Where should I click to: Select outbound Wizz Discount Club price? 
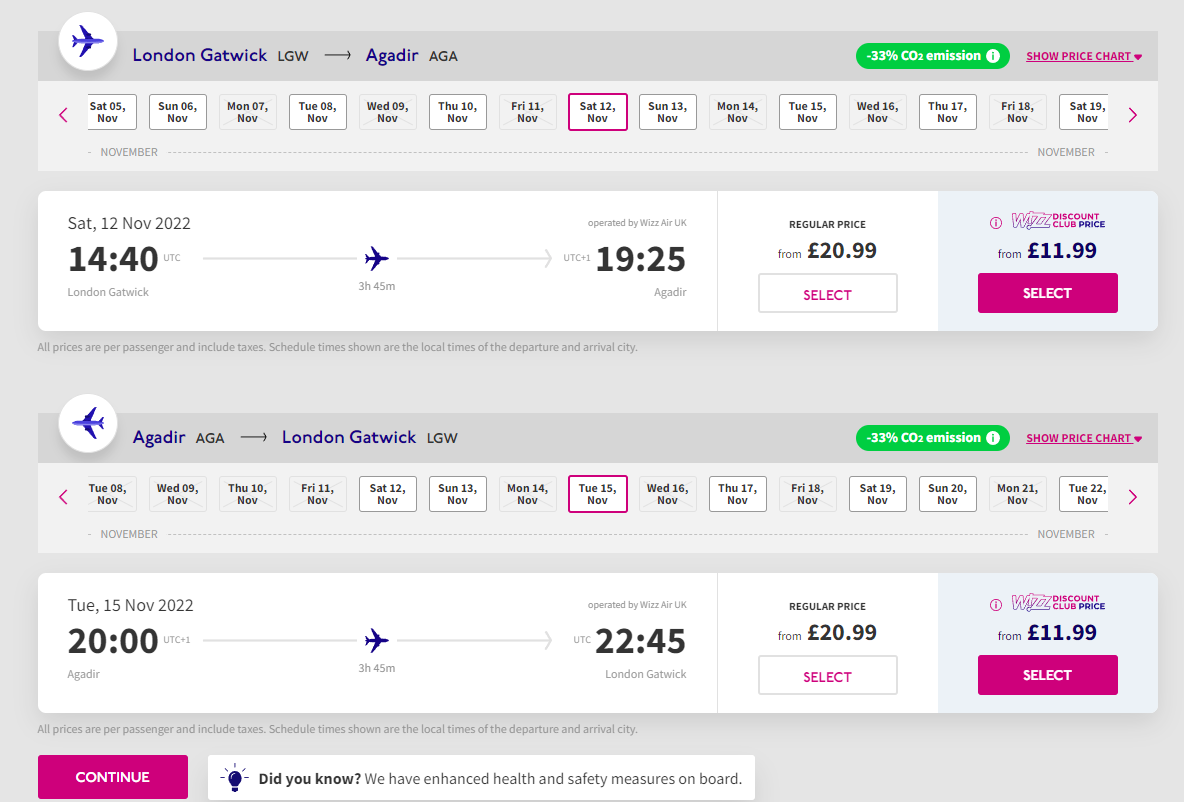(1047, 293)
